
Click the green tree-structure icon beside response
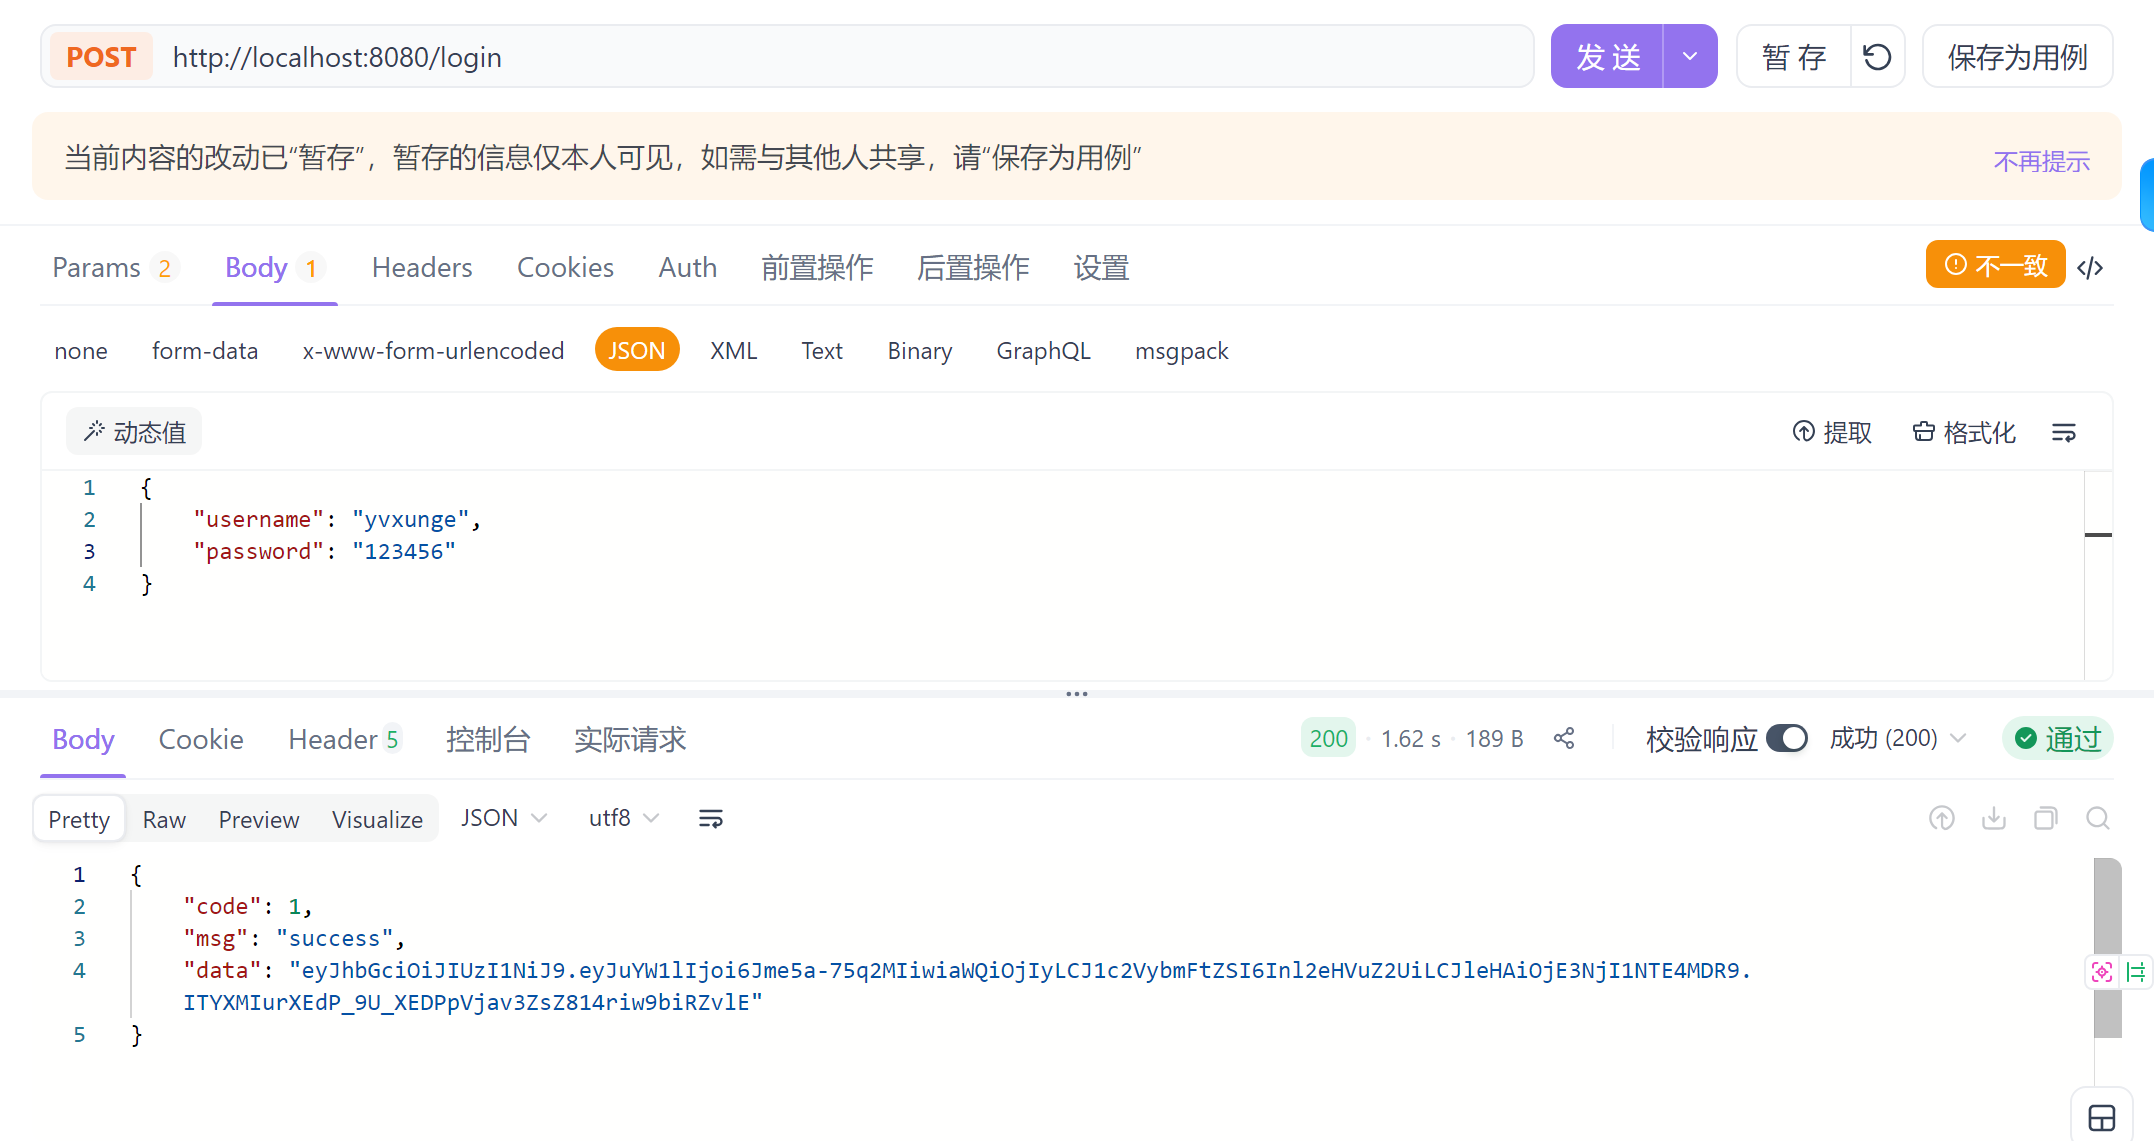2136,971
